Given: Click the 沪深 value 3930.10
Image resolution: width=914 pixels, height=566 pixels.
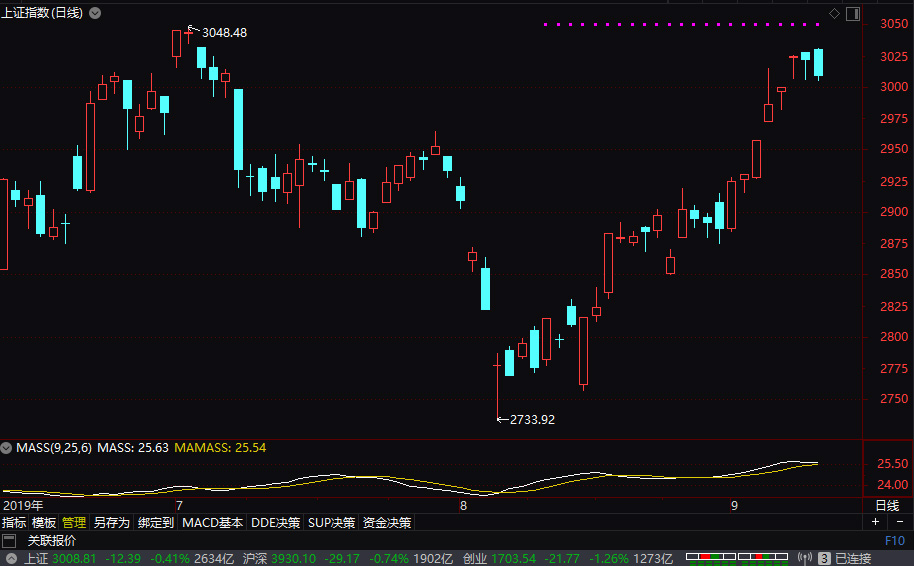Looking at the screenshot, I should pos(293,558).
